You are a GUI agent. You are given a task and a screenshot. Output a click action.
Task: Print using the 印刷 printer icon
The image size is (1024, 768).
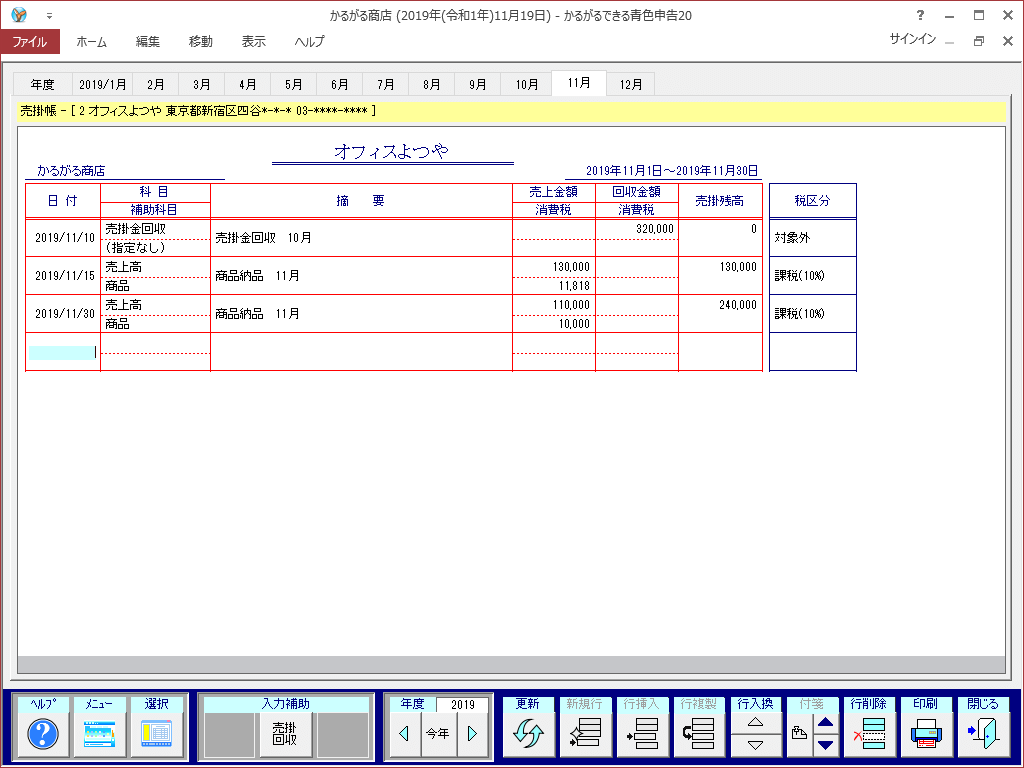[x=926, y=733]
